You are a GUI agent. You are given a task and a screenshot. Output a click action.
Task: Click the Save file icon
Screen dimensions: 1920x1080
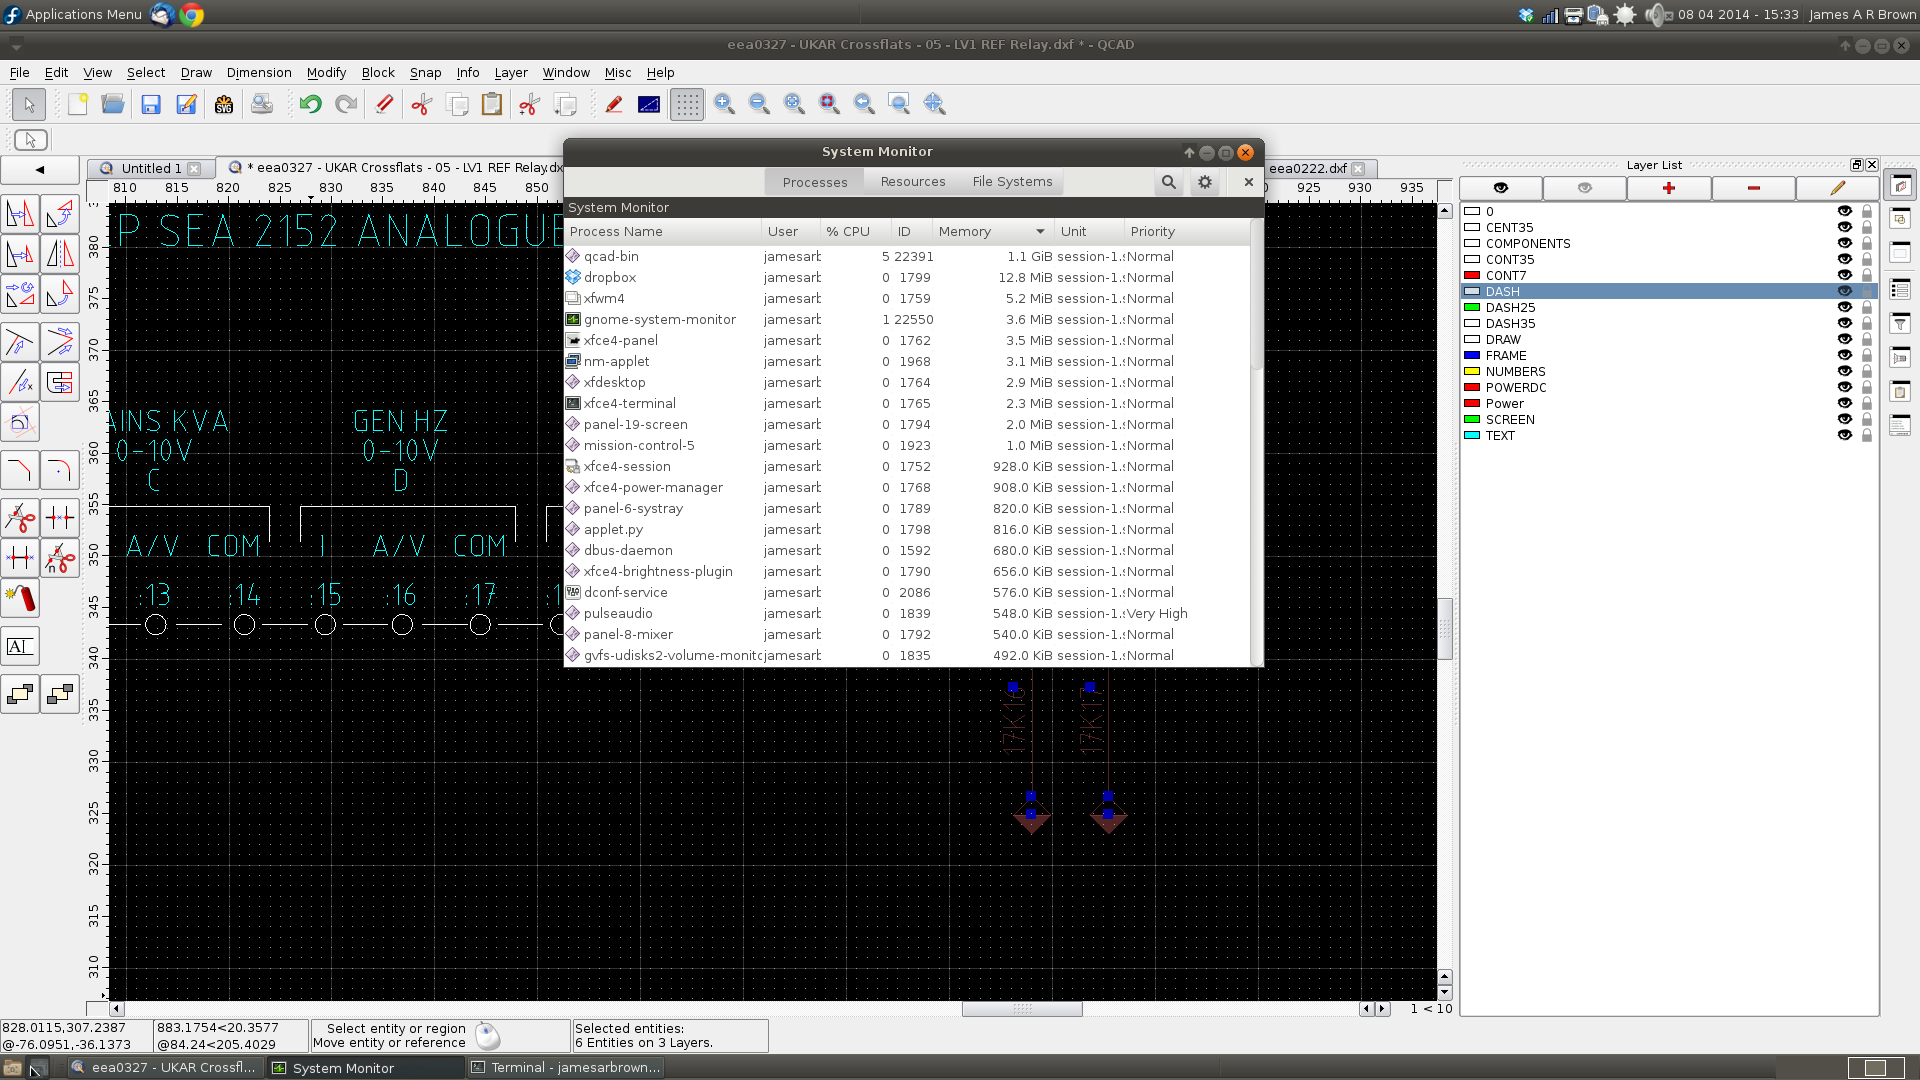(x=151, y=104)
